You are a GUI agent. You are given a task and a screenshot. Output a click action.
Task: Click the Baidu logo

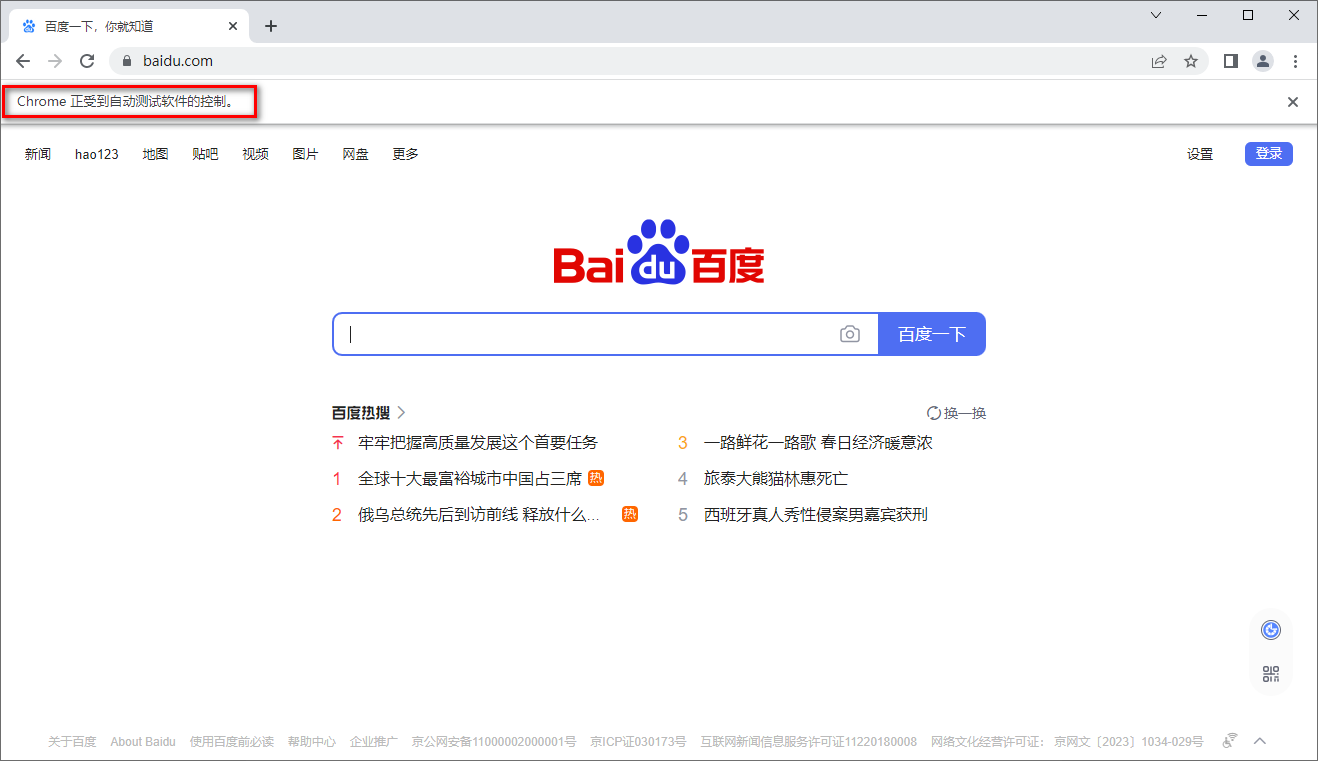(x=659, y=252)
